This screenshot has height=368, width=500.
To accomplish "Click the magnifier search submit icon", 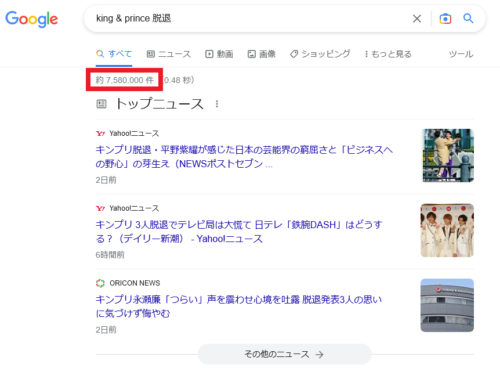I will point(468,18).
